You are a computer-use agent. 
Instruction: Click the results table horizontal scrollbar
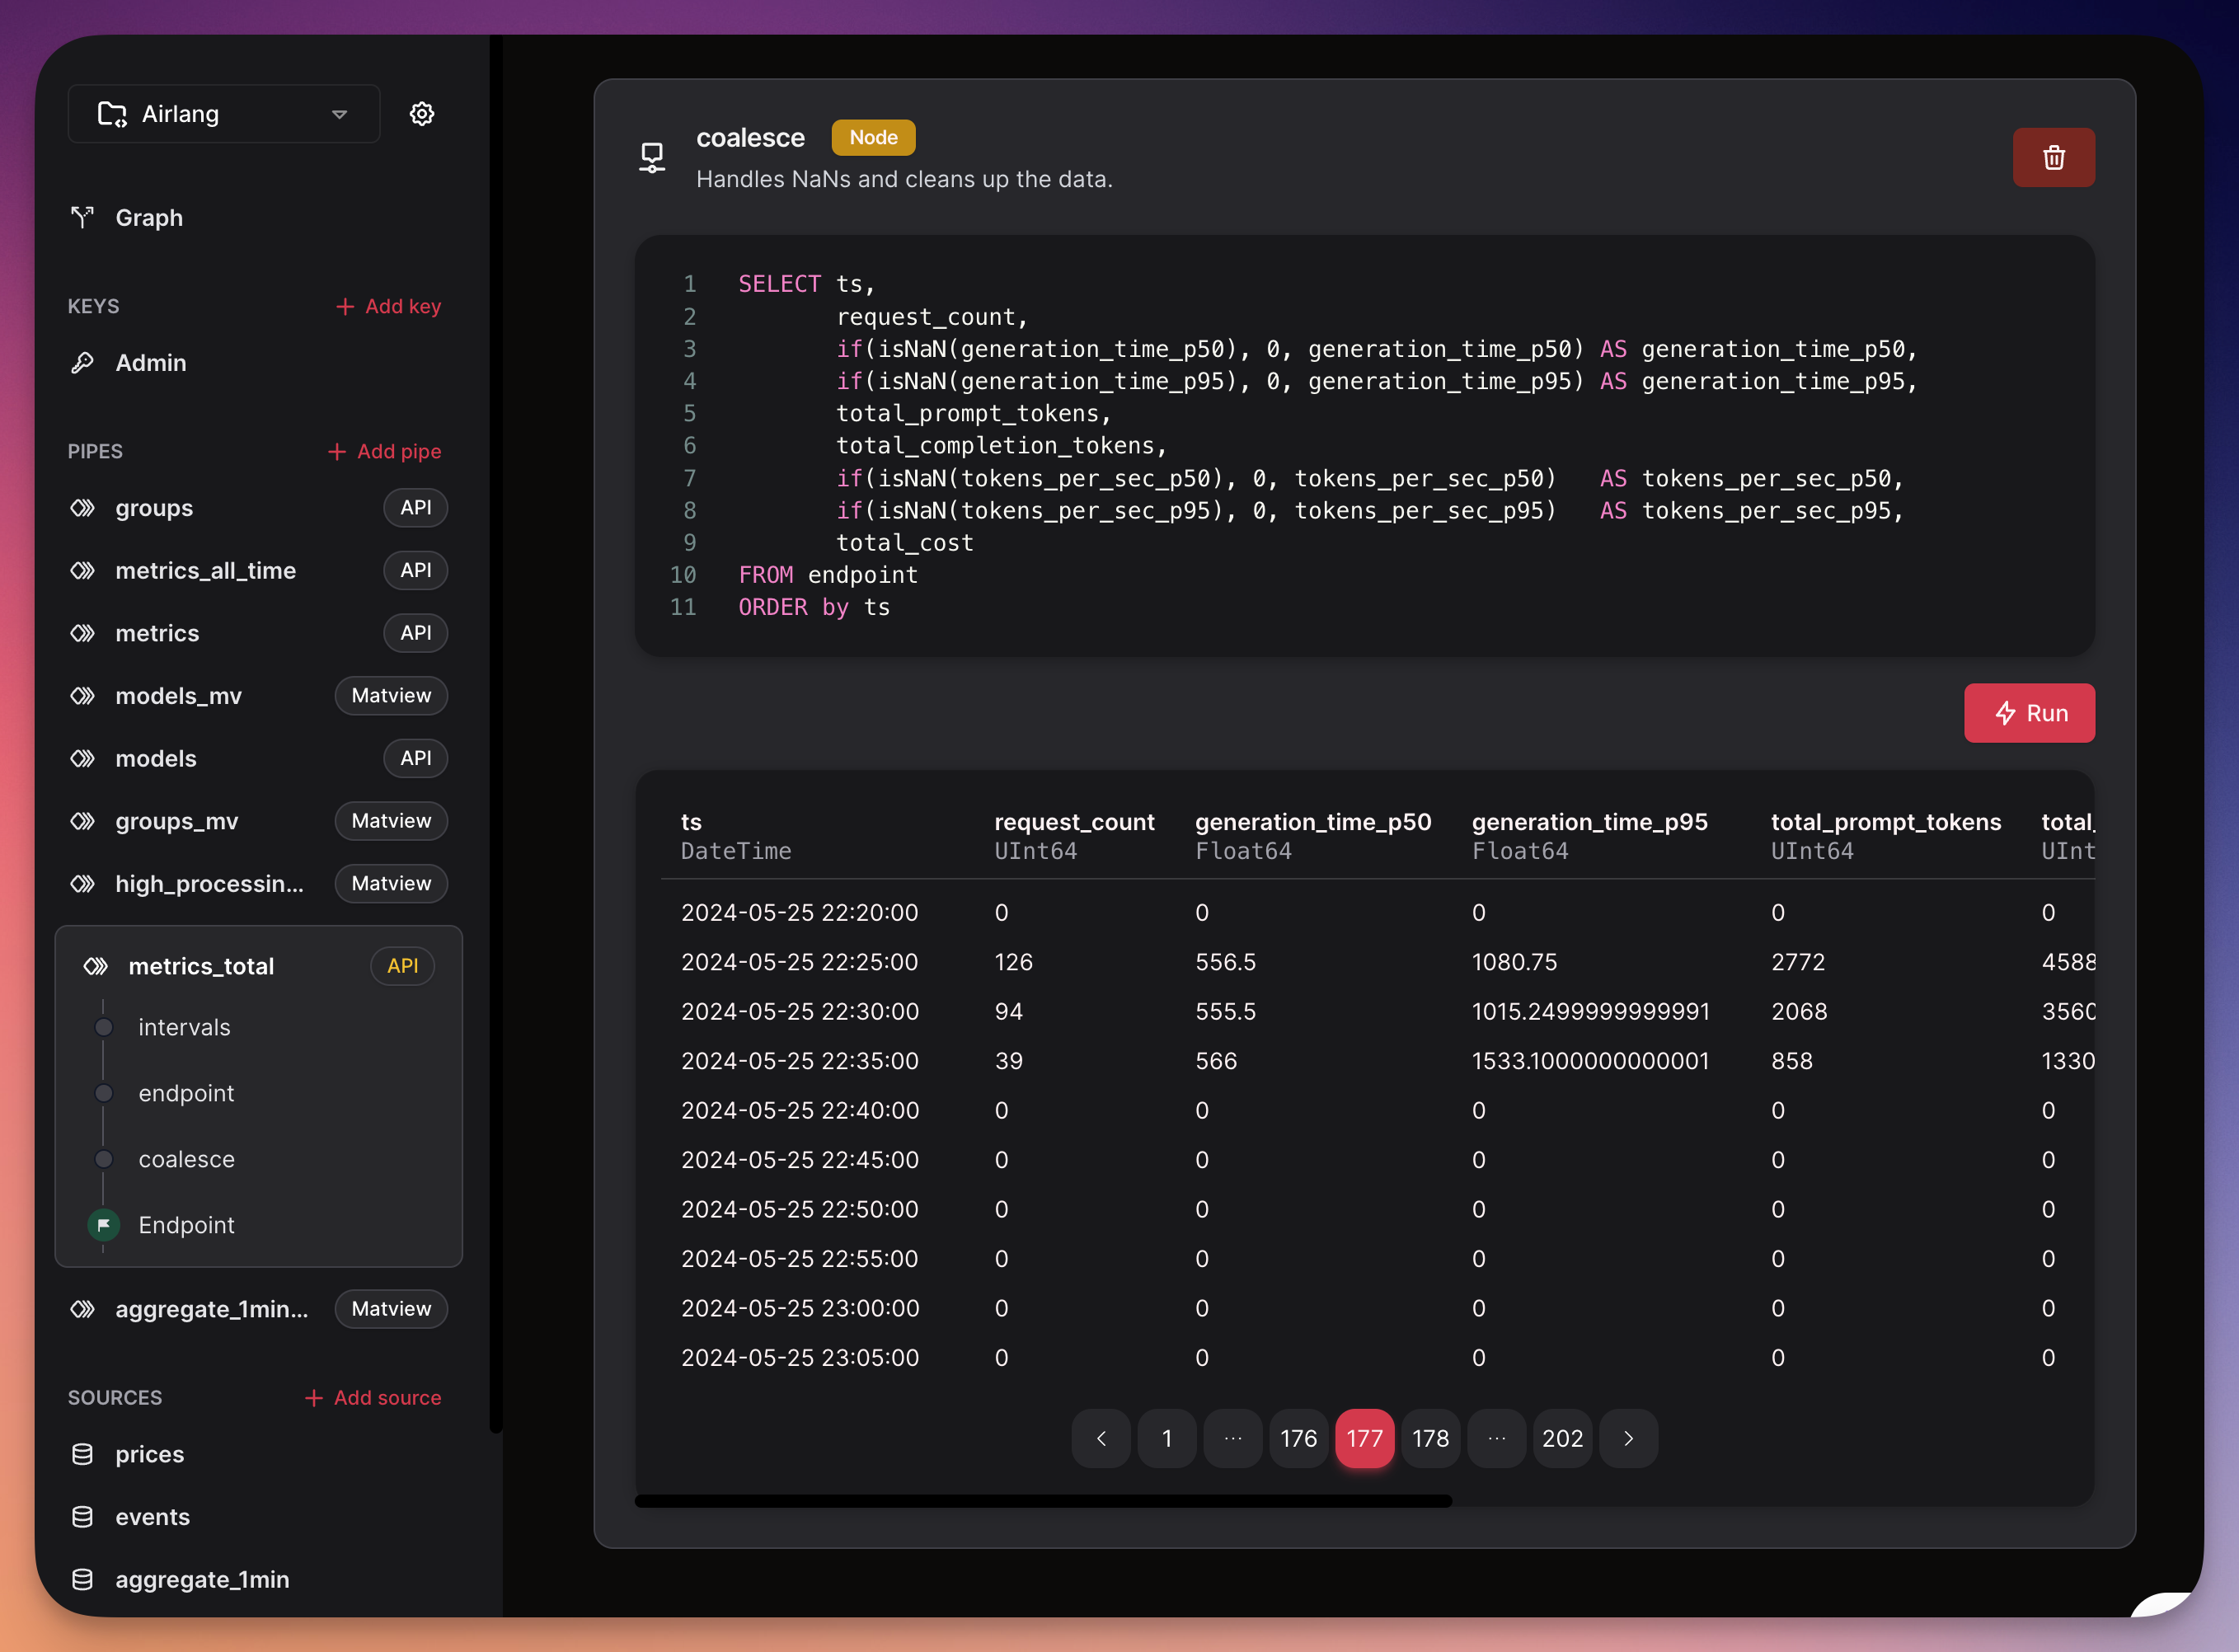(1043, 1501)
